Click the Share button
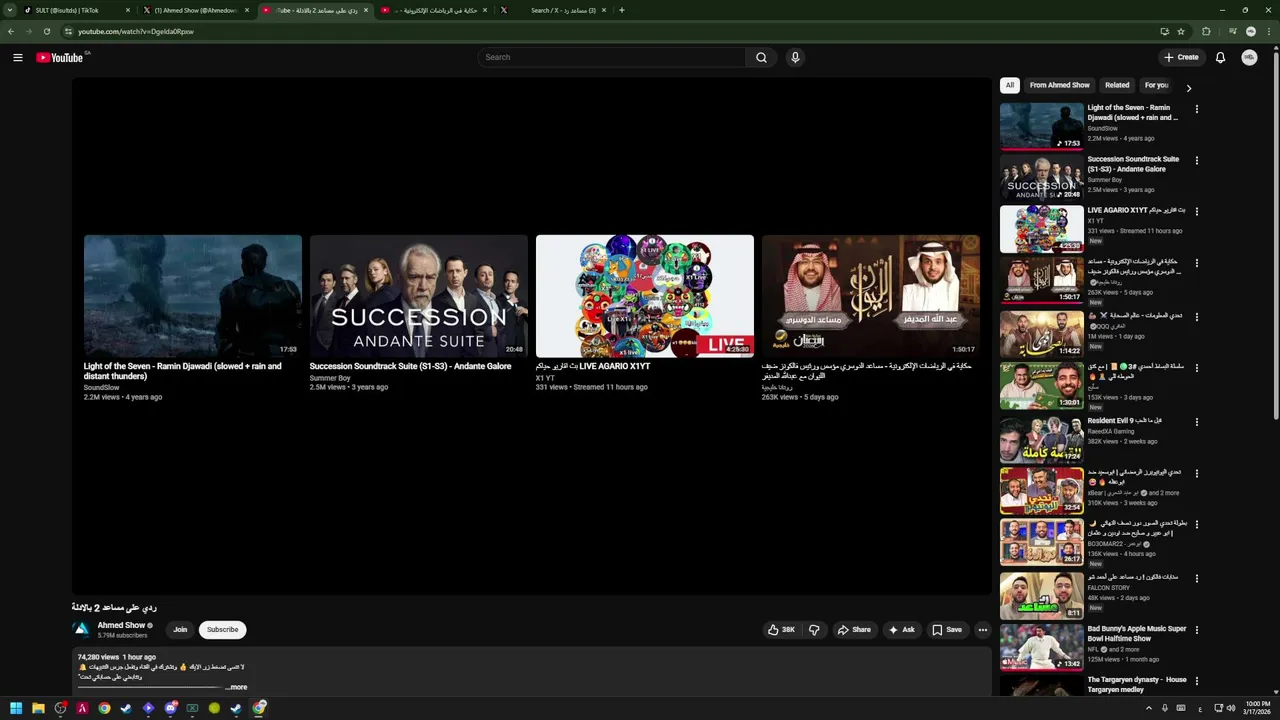Viewport: 1280px width, 720px height. (854, 630)
